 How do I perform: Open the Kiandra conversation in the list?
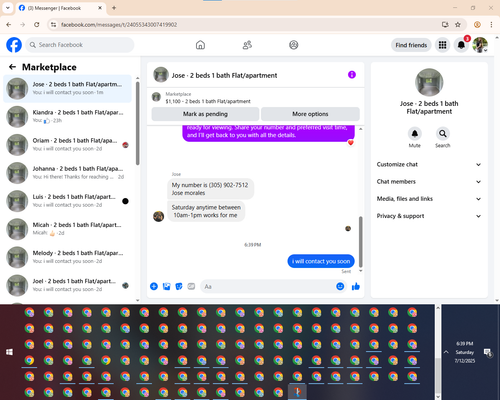pyautogui.click(x=67, y=117)
